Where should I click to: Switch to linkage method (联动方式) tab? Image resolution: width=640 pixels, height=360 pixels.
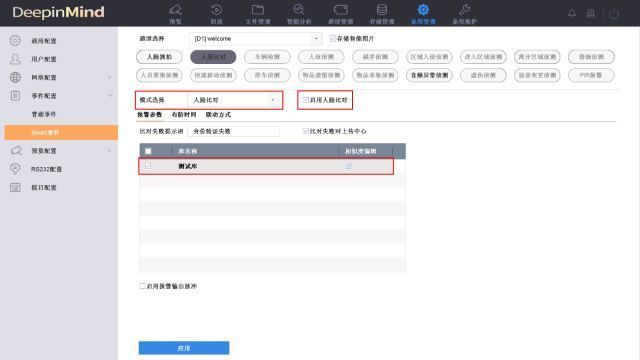pyautogui.click(x=218, y=115)
